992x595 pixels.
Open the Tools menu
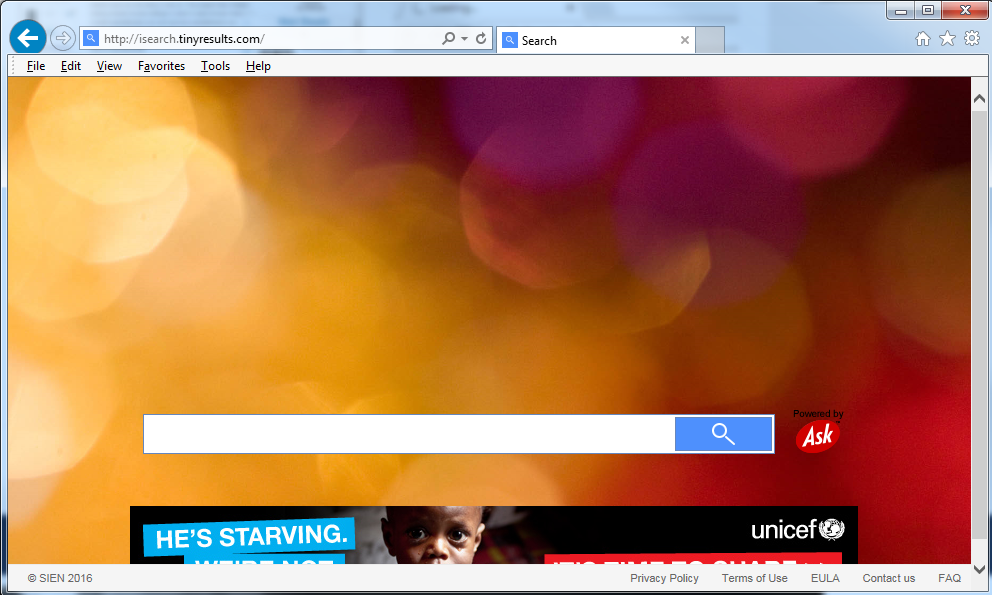215,66
